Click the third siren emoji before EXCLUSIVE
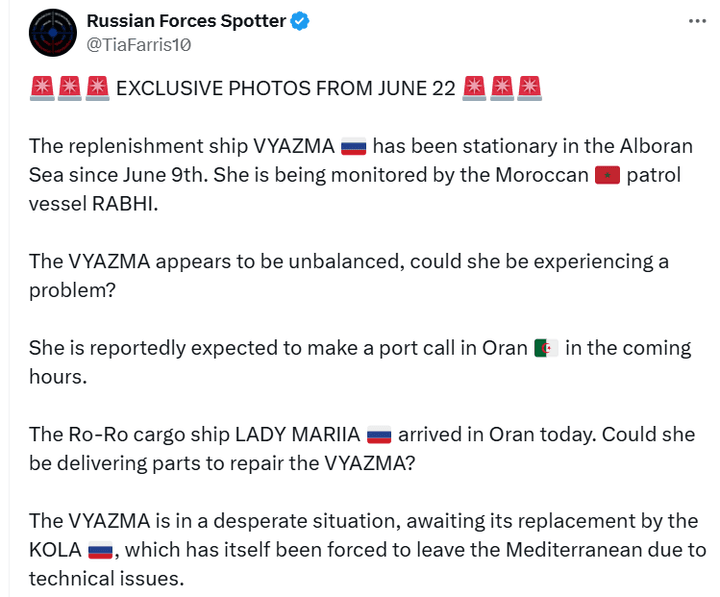 (97, 88)
